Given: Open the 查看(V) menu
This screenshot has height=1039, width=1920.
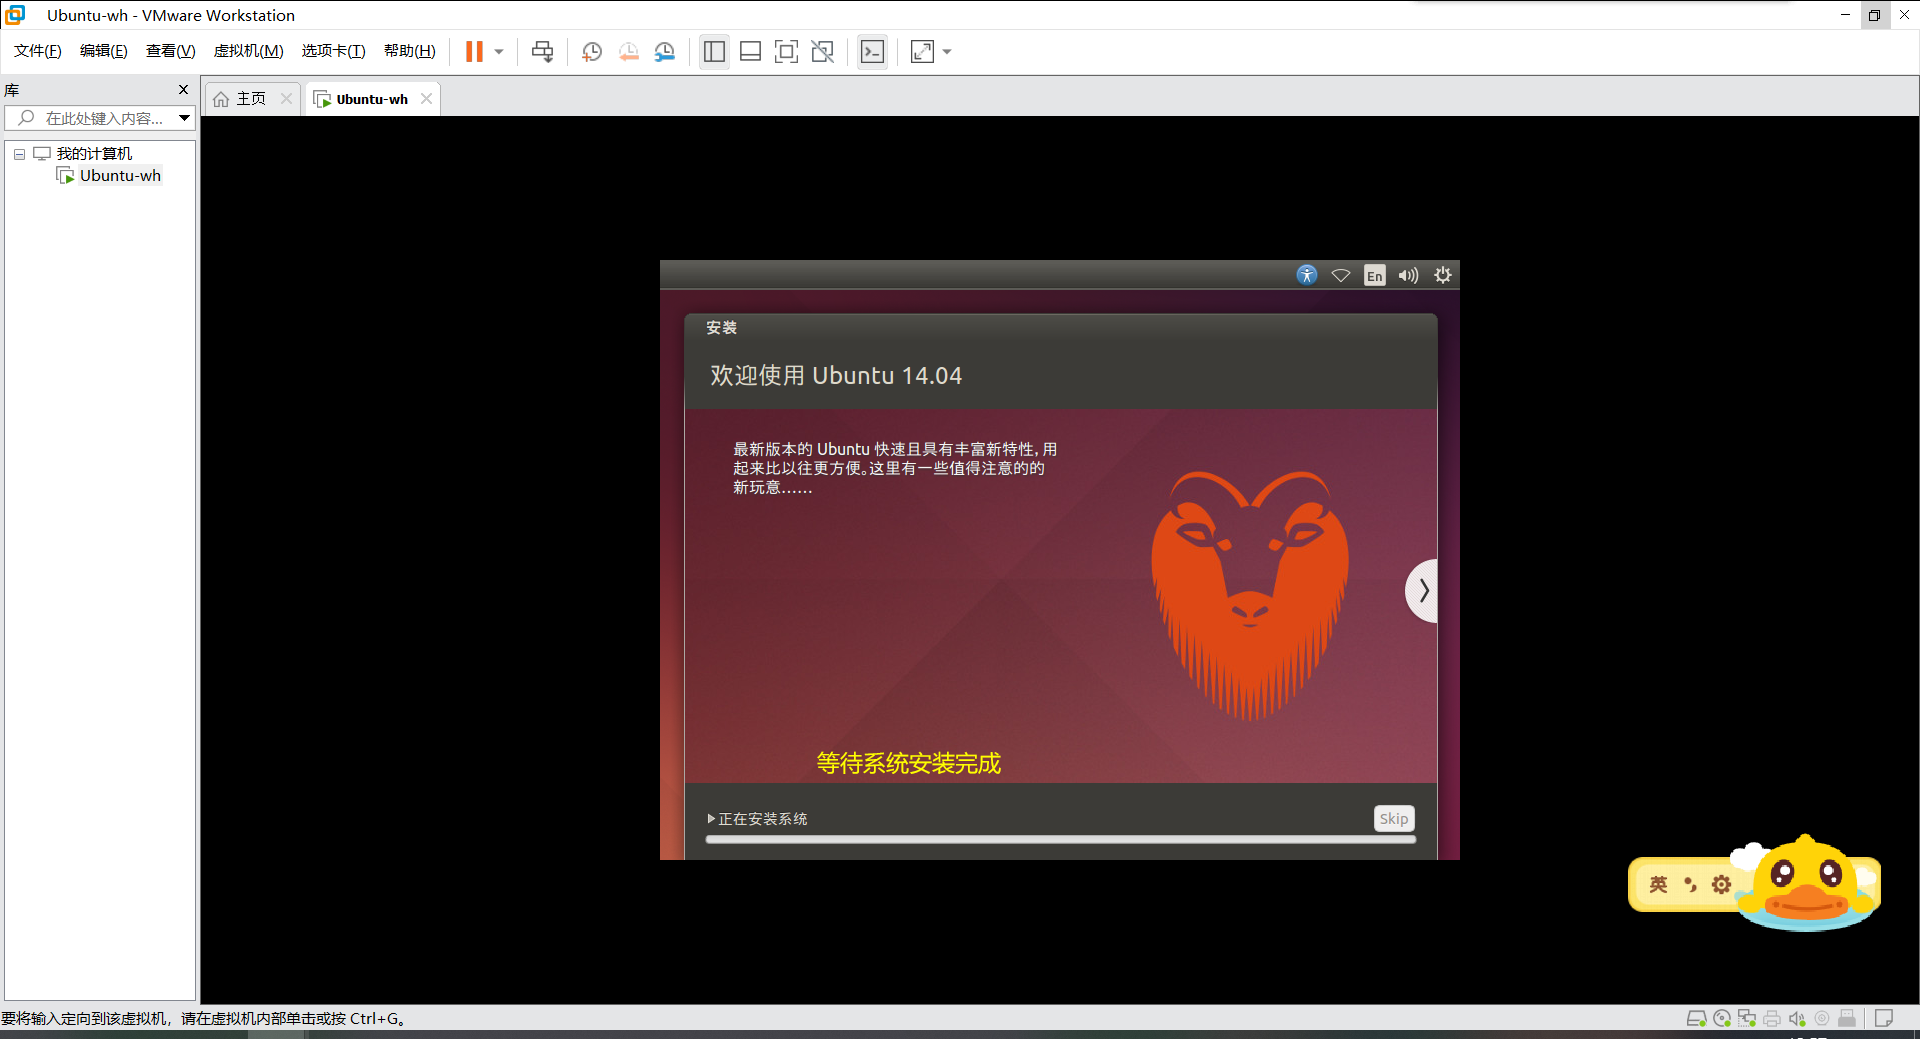Looking at the screenshot, I should point(171,51).
